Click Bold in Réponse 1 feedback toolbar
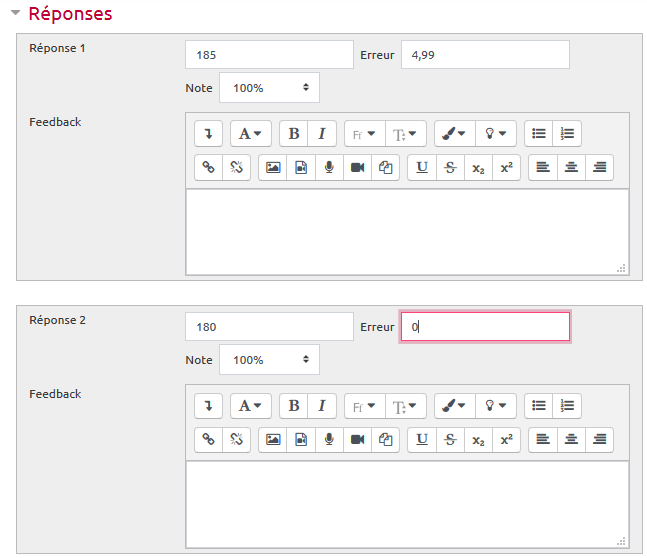This screenshot has height=558, width=647. click(x=294, y=133)
